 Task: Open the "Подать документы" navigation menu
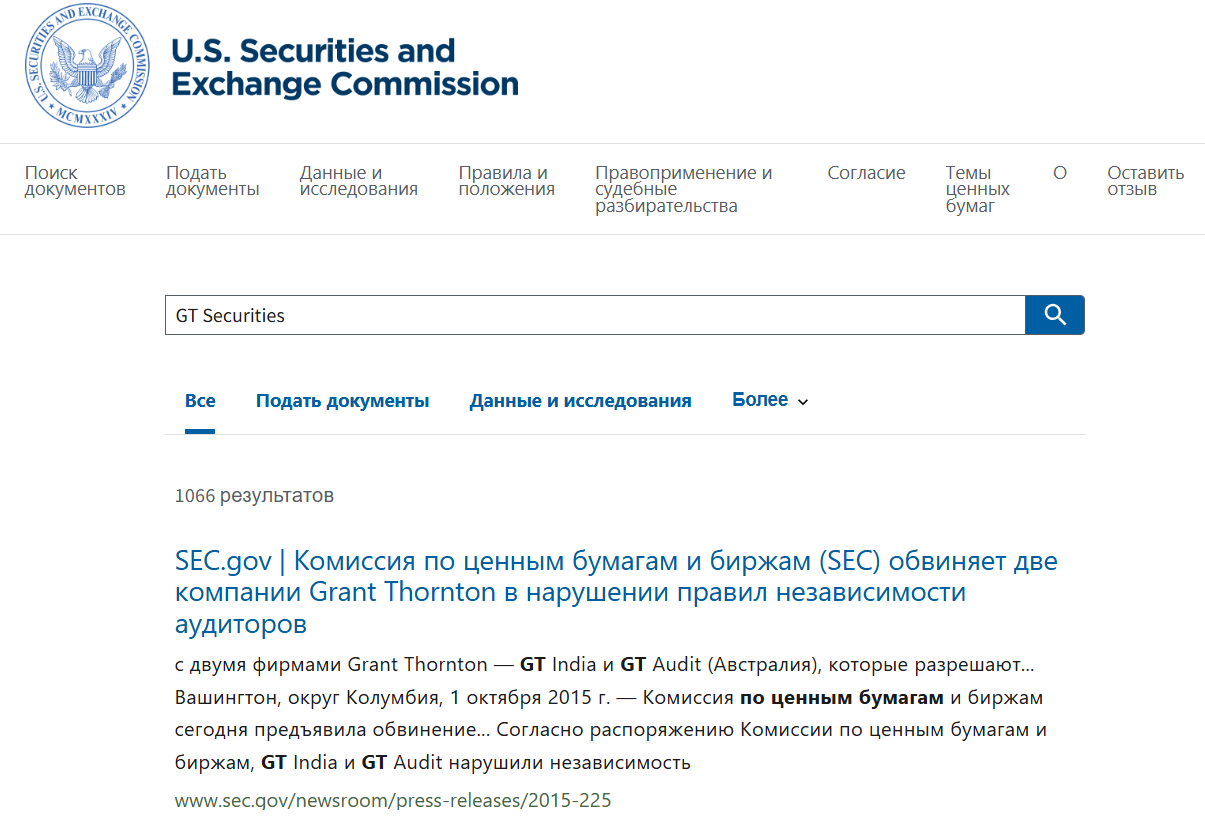[212, 180]
